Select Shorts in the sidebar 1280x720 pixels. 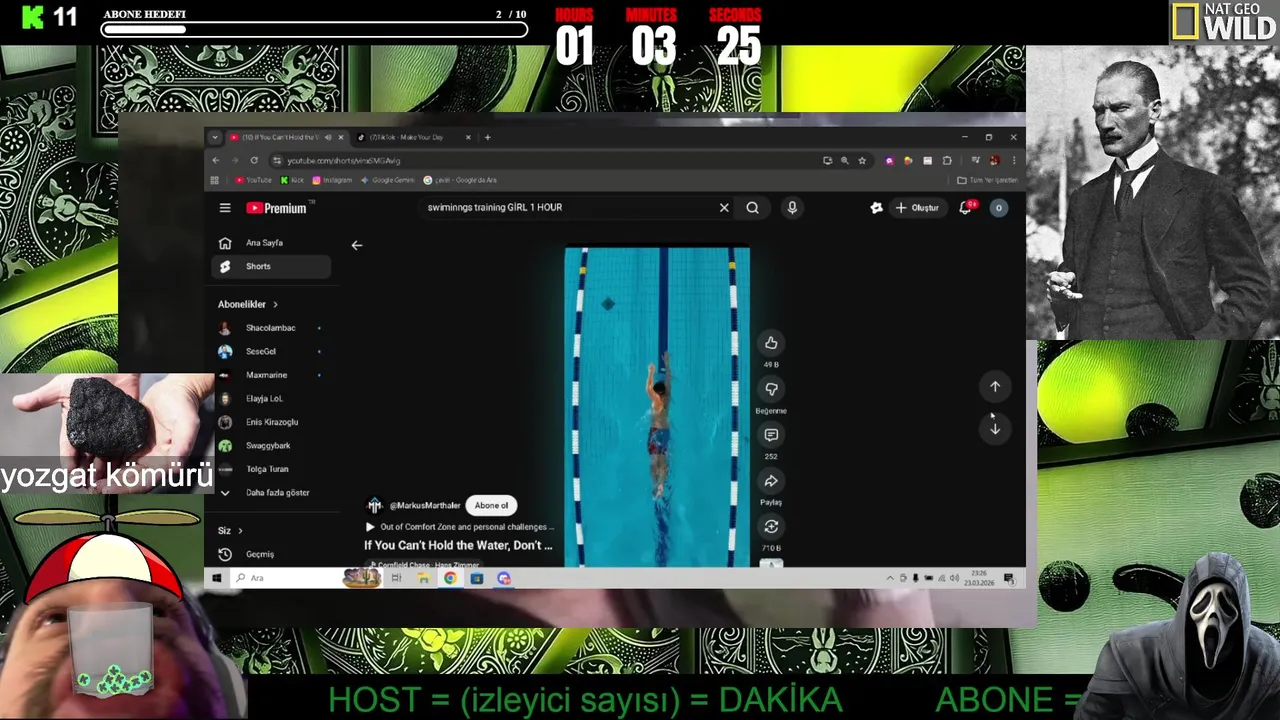point(271,267)
